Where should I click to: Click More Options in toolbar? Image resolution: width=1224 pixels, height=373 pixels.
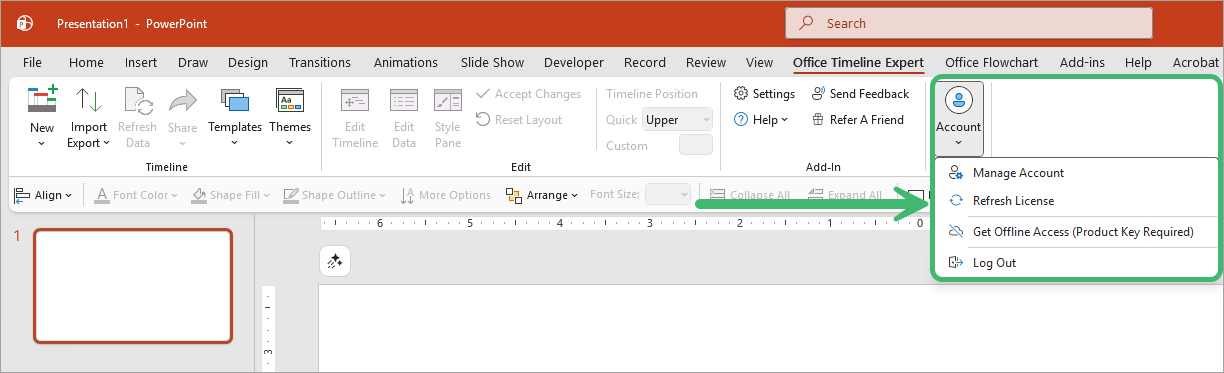[445, 195]
